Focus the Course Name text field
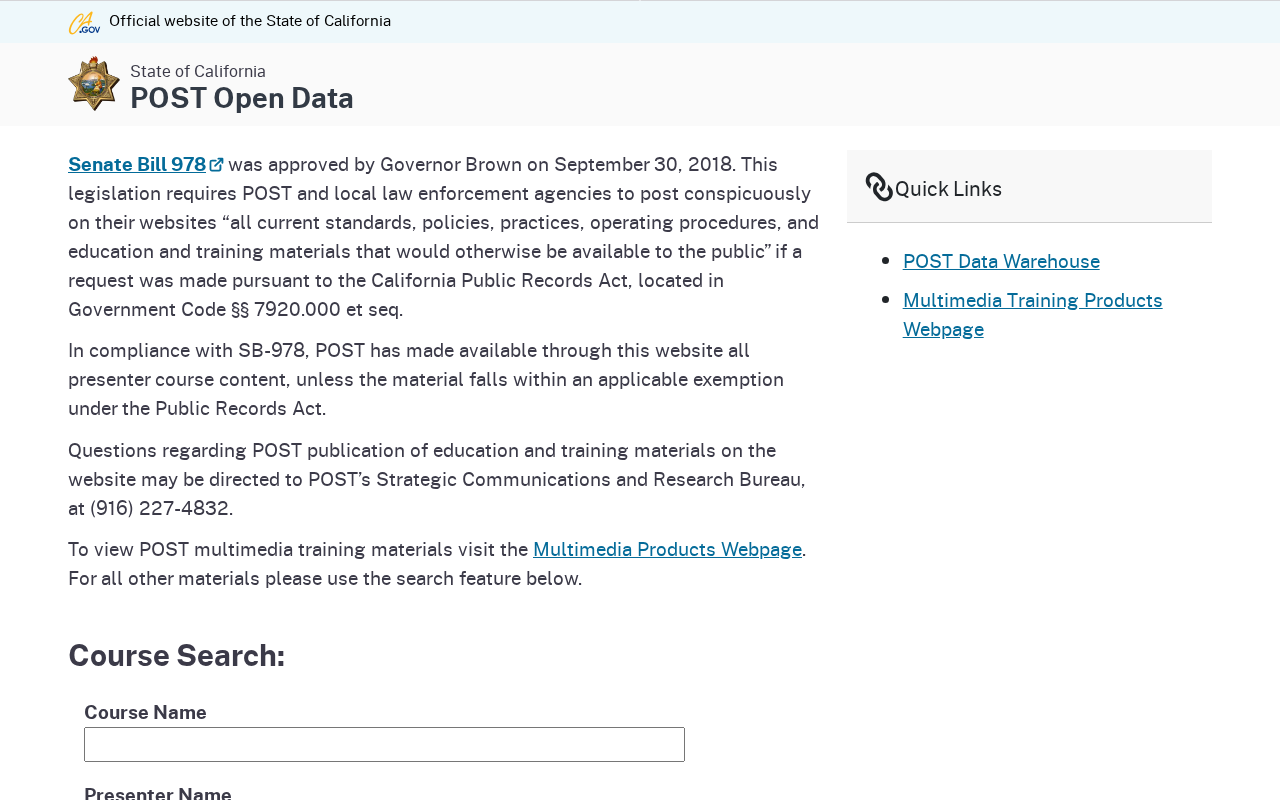Screen dimensions: 1280x800 coord(384,744)
